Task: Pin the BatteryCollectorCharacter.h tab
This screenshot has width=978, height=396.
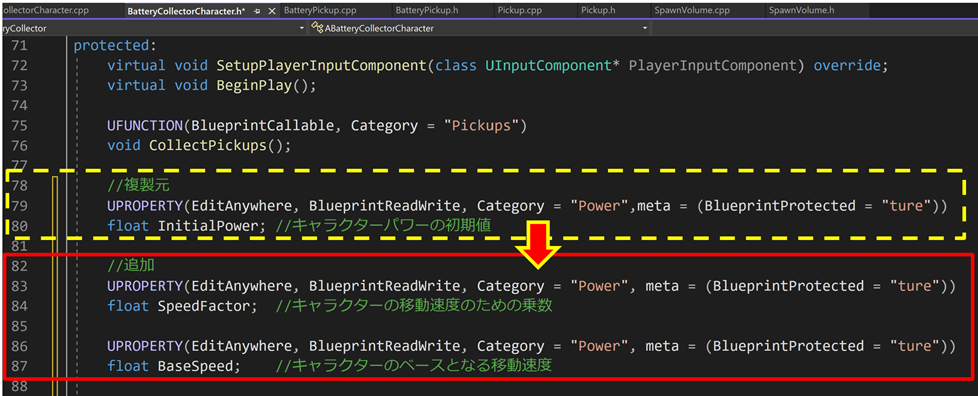Action: click(257, 11)
